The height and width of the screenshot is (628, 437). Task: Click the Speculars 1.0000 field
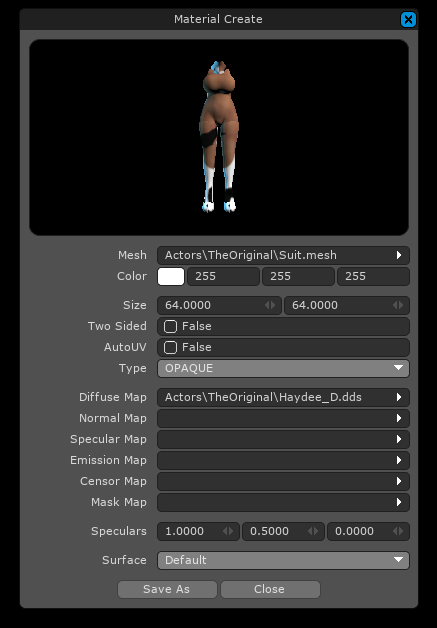point(198,531)
